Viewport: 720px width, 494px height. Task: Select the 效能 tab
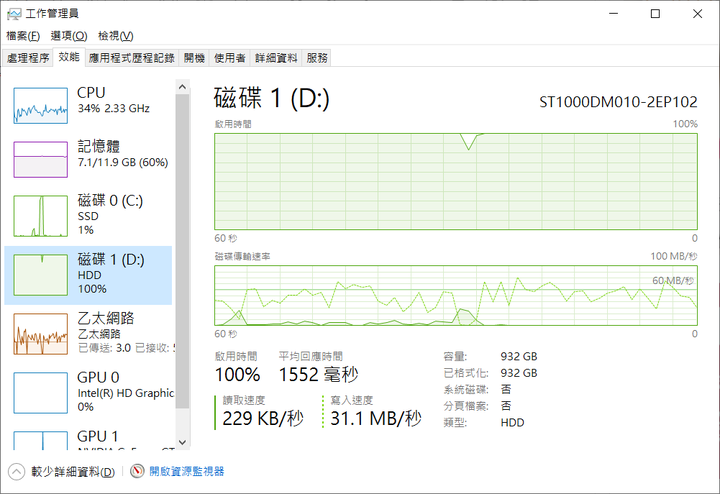69,57
